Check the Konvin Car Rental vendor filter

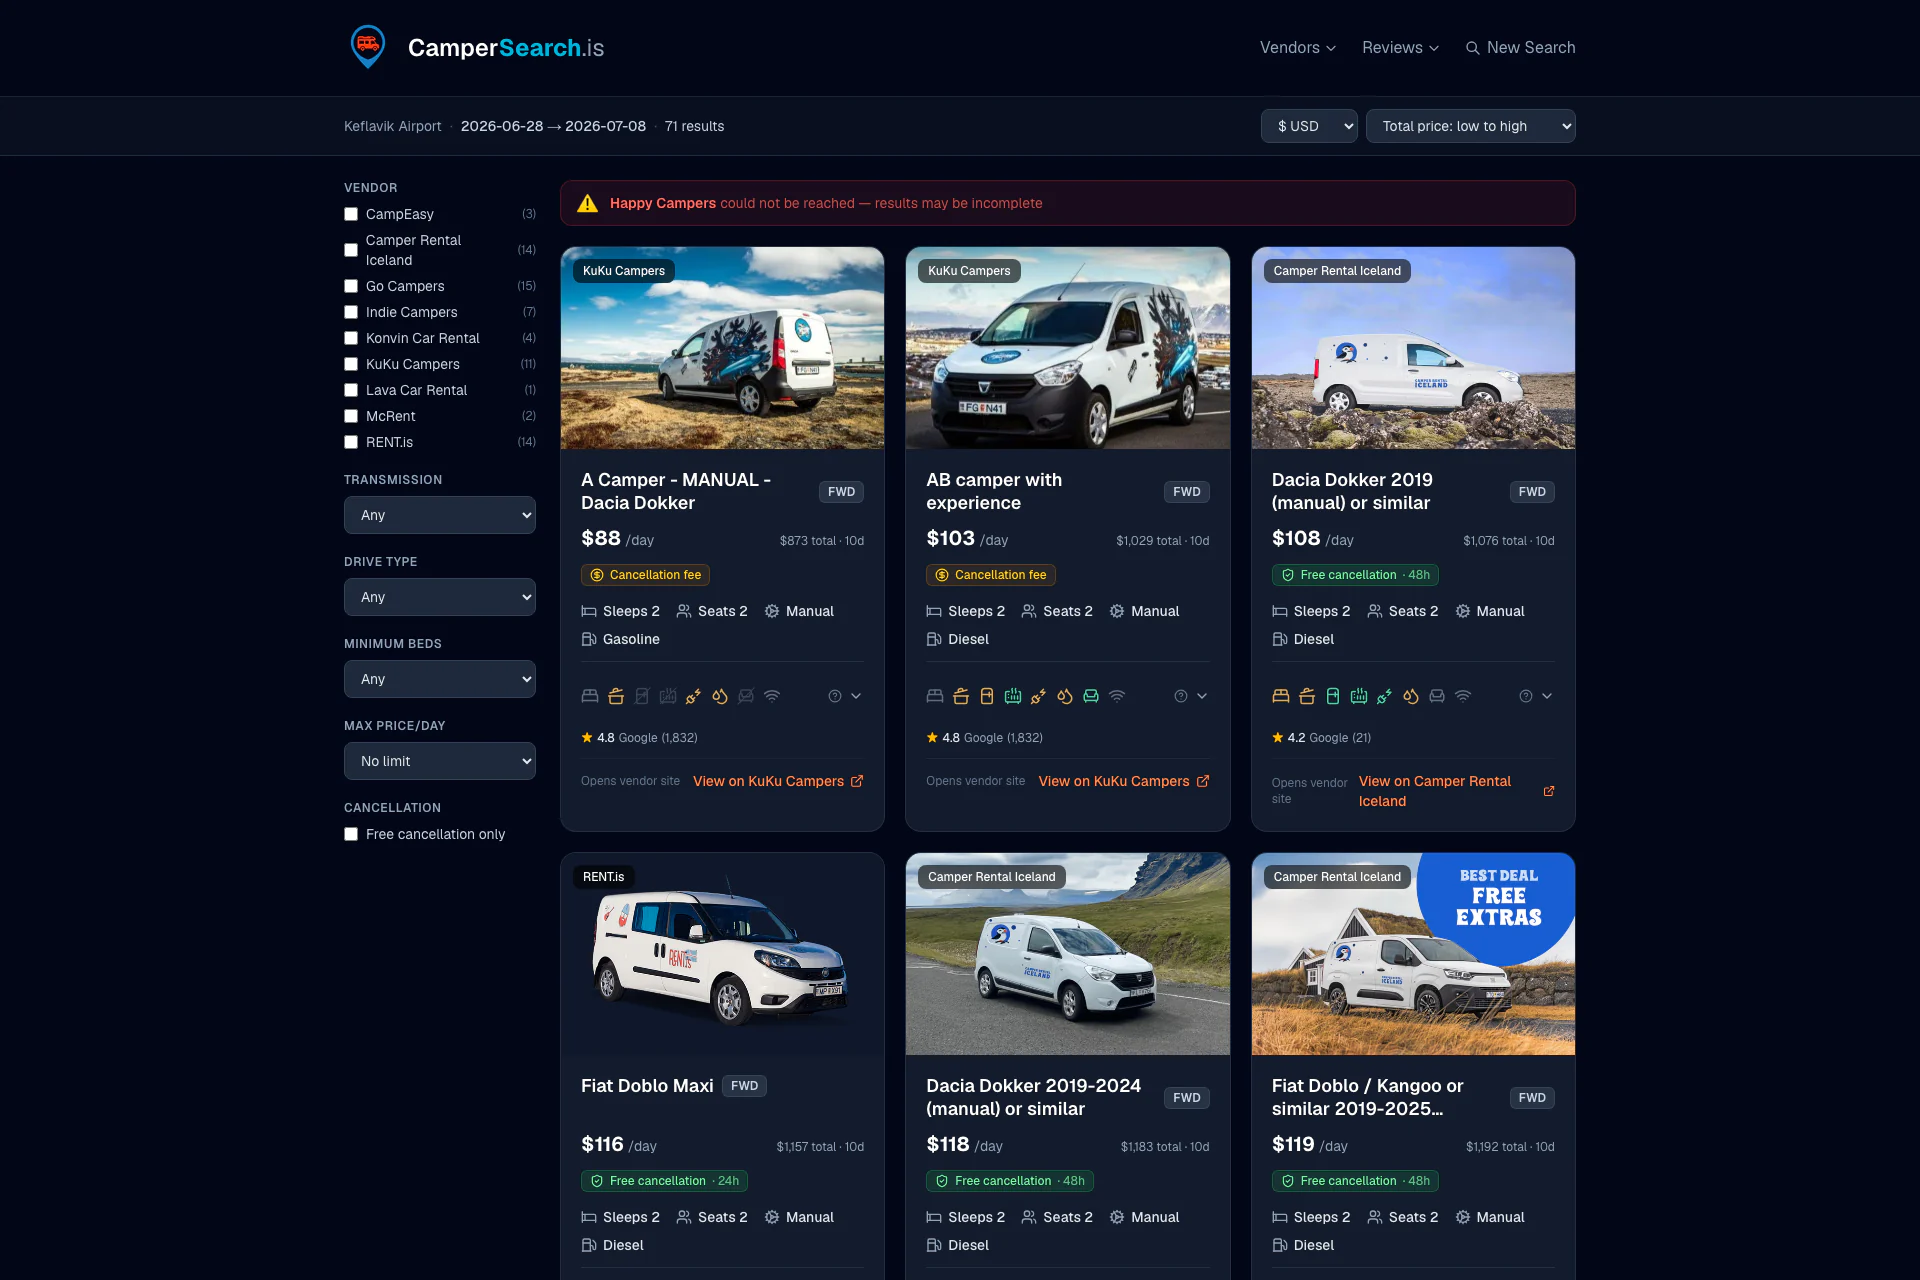click(x=351, y=338)
